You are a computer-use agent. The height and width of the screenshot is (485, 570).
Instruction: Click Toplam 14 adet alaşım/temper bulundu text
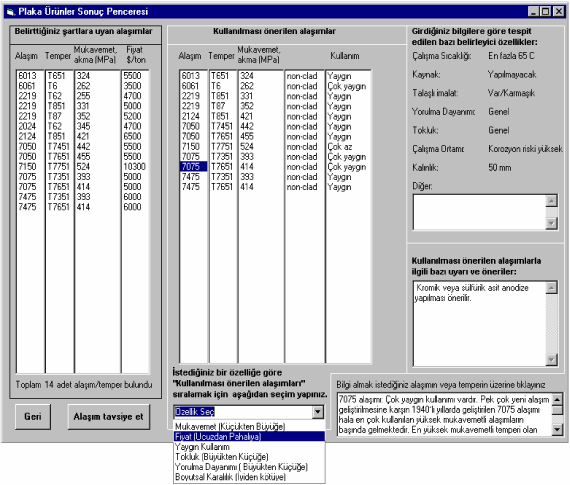click(84, 385)
